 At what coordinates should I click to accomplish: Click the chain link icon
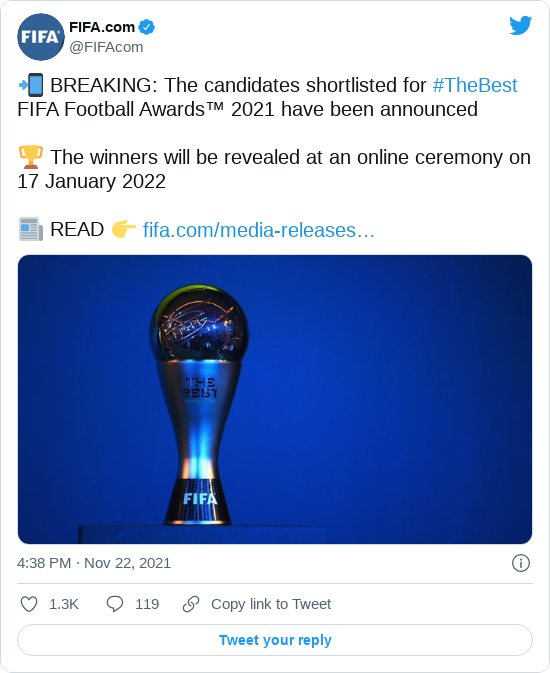point(191,604)
